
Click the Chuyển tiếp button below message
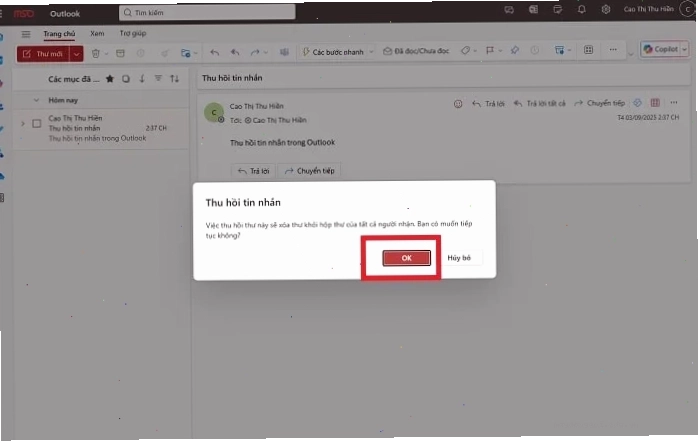tap(310, 171)
